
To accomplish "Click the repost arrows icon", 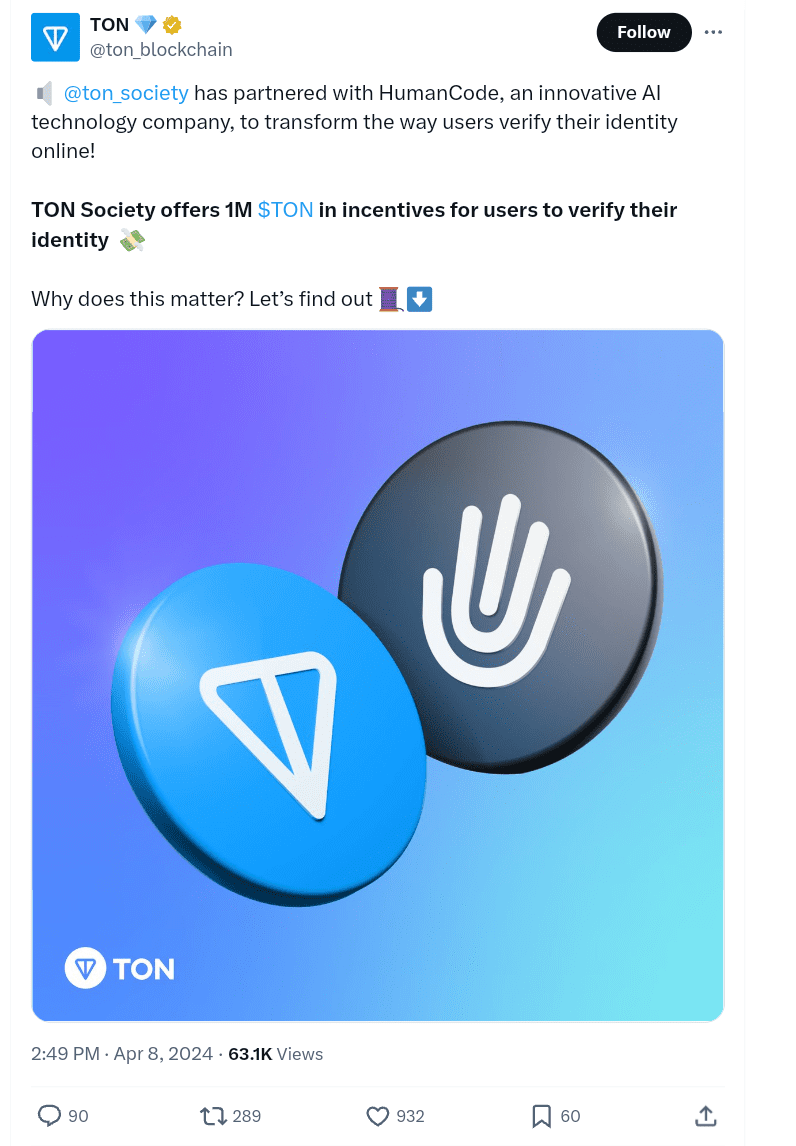I will [x=212, y=1115].
